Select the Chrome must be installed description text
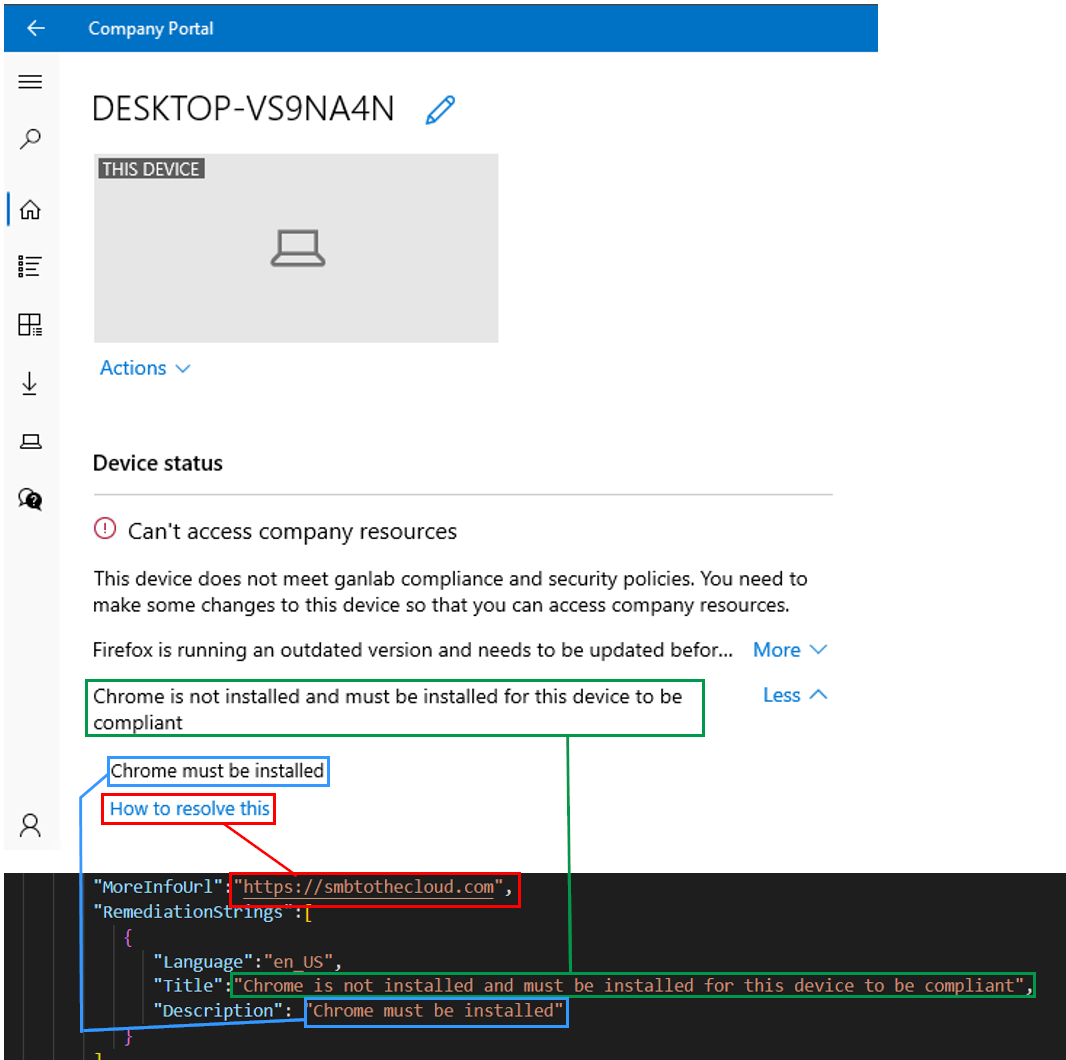The height and width of the screenshot is (1060, 1066). coord(217,770)
